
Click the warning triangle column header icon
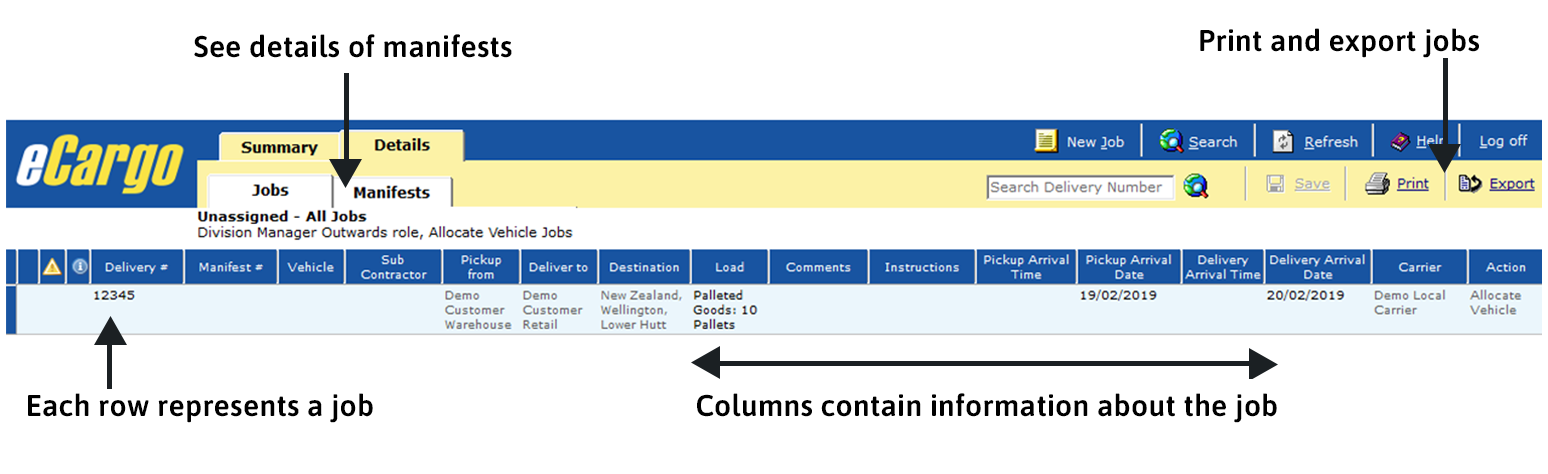(x=52, y=267)
